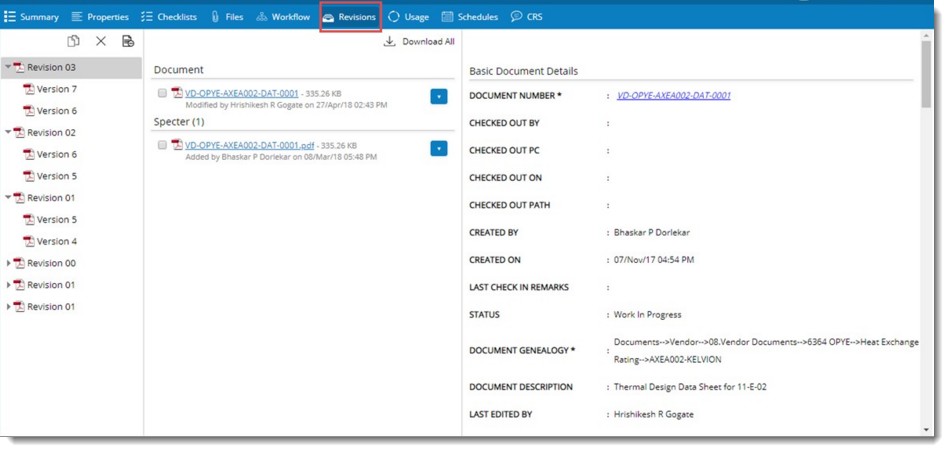Collapse the Revision 03 tree node
The width and height of the screenshot is (949, 452).
[x=8, y=67]
